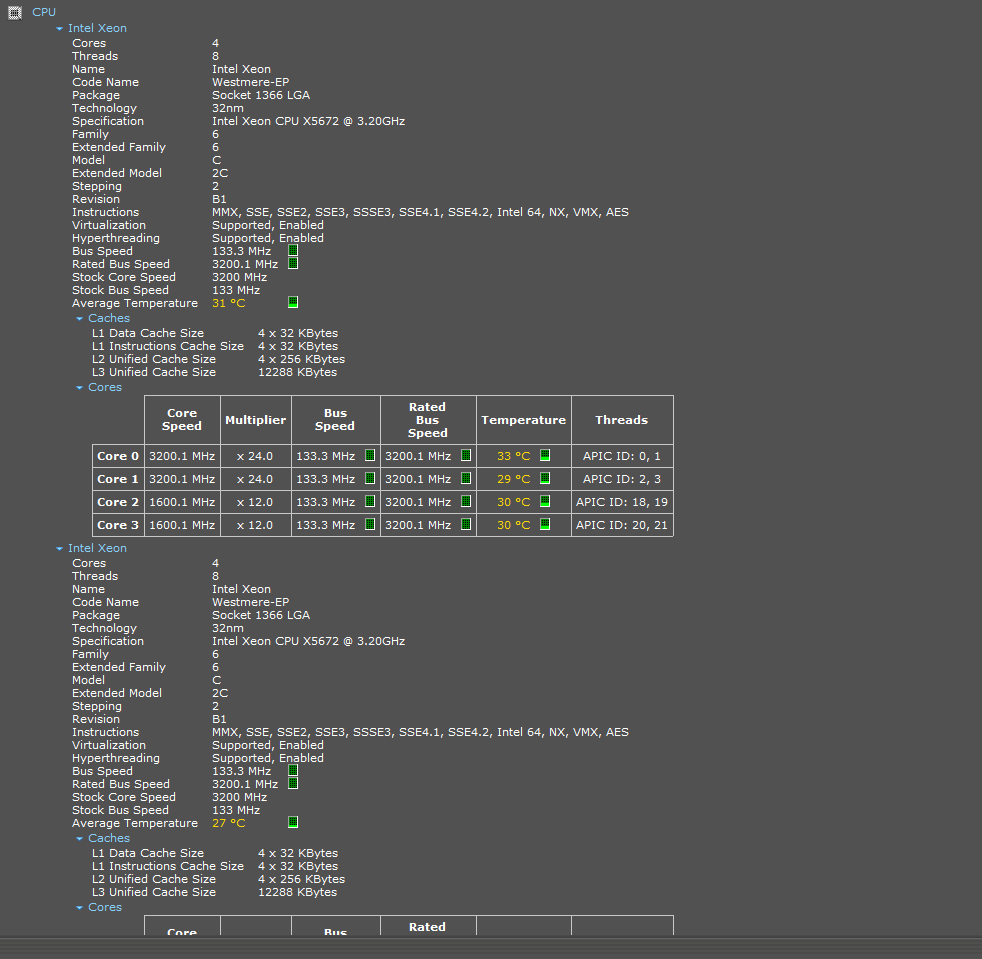This screenshot has height=959, width=982.
Task: Click the green graph icon beside the first processor's Bus Speed
Action: tap(293, 251)
